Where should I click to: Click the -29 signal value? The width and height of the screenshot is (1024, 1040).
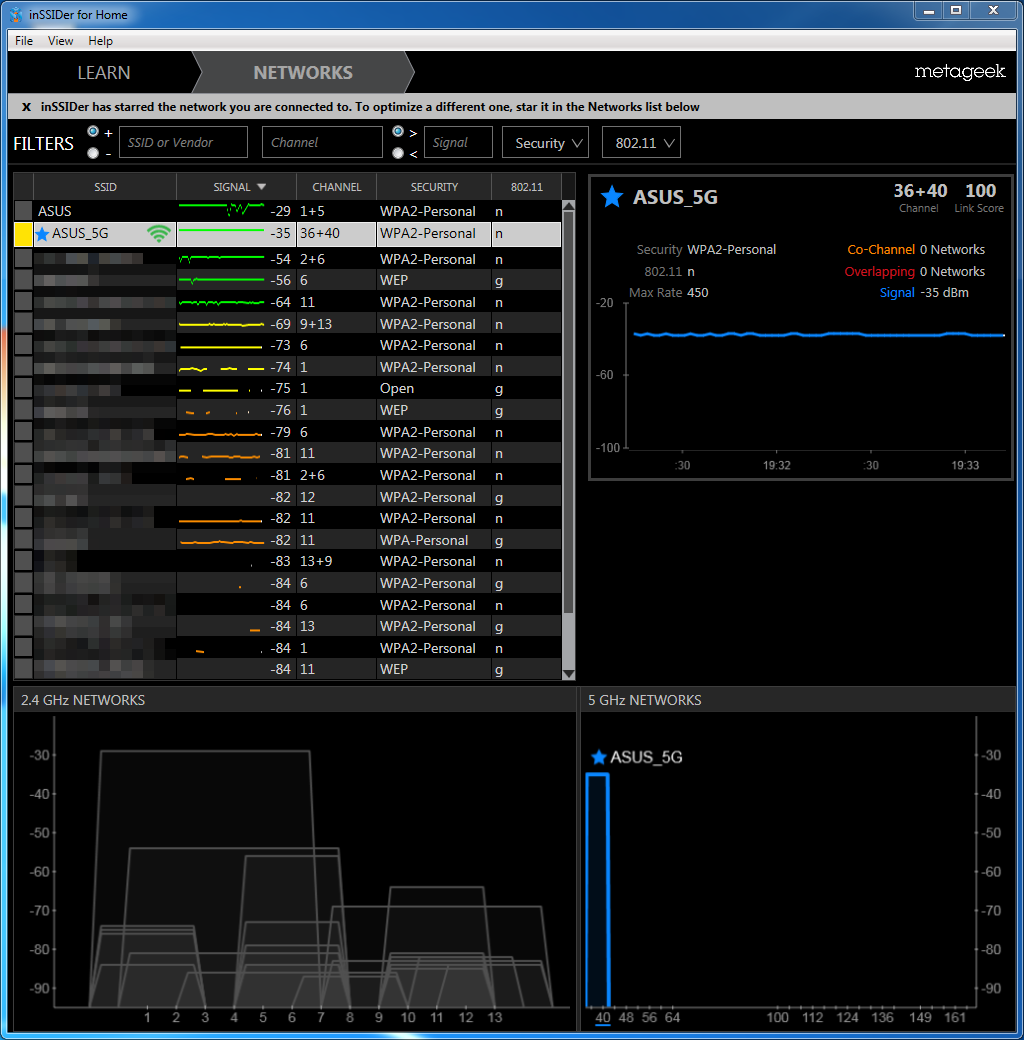pos(281,211)
